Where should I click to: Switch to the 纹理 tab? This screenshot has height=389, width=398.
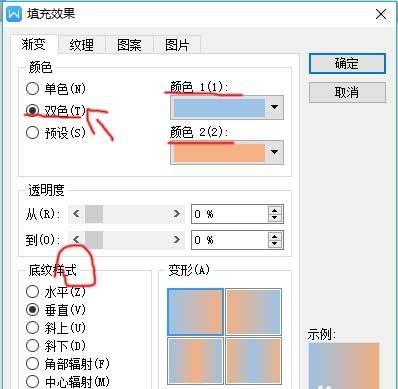coord(82,45)
